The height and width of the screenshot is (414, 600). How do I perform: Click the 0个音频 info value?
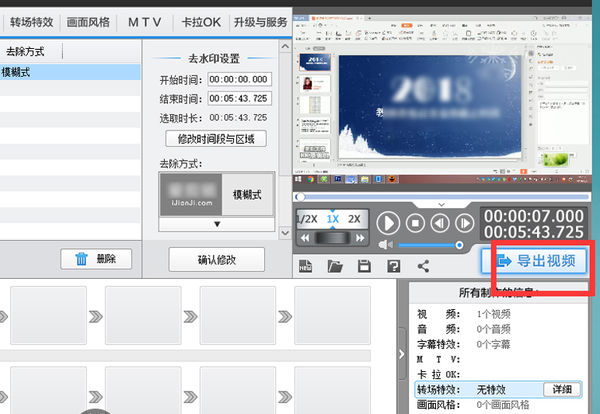494,329
